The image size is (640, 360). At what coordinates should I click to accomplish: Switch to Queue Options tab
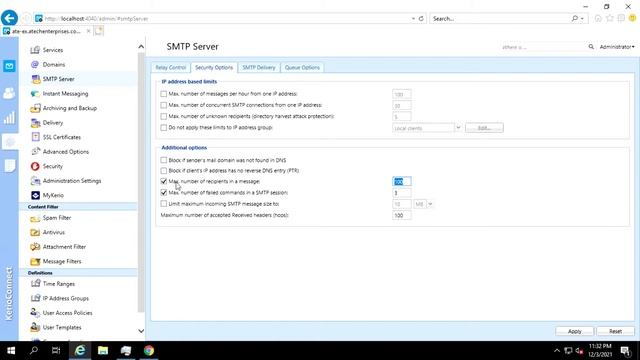(302, 67)
